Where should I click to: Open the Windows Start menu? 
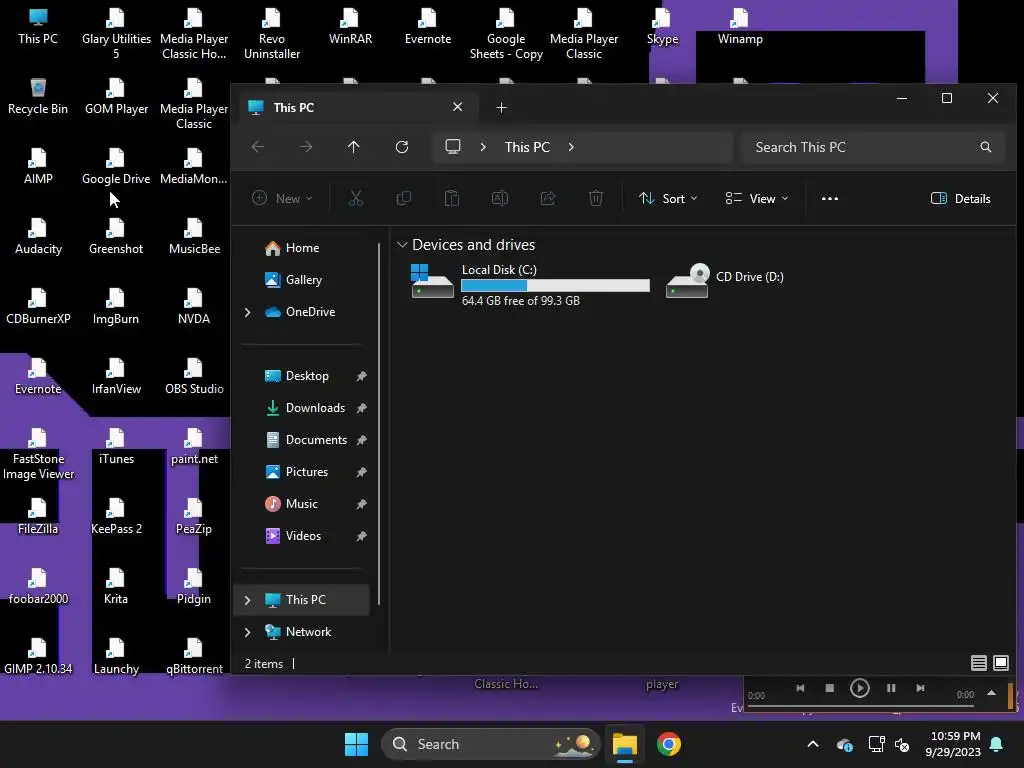[356, 744]
